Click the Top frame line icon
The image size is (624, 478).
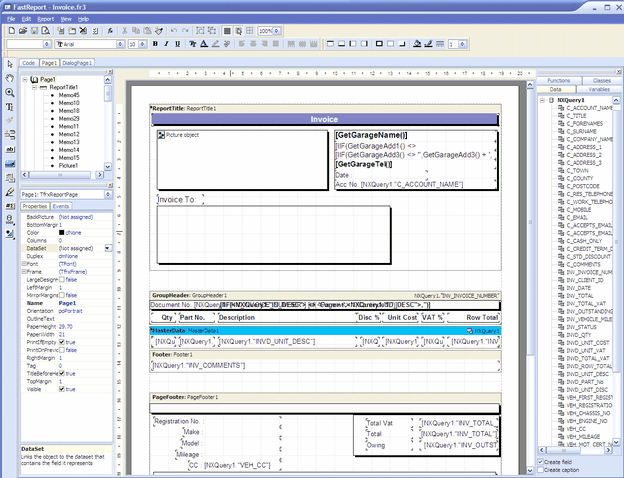(330, 44)
